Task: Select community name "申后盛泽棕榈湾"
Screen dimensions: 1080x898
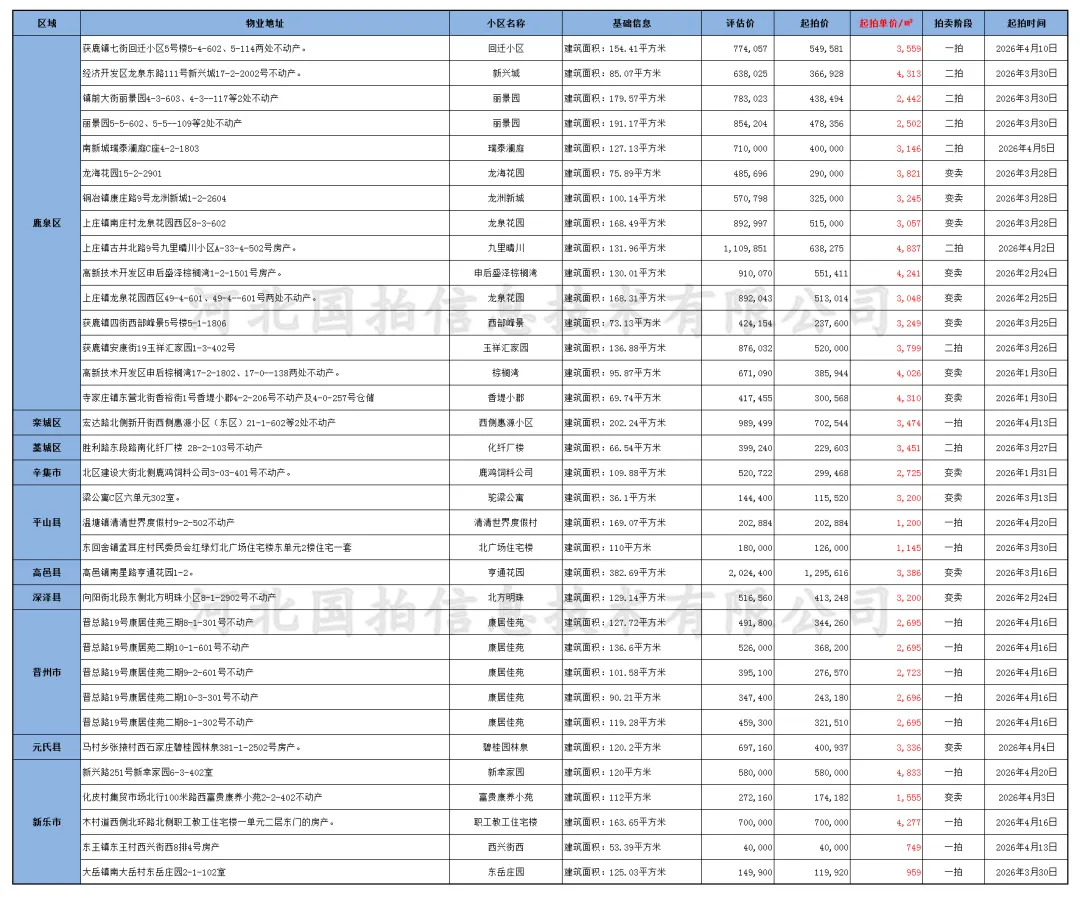Action: click(x=506, y=273)
